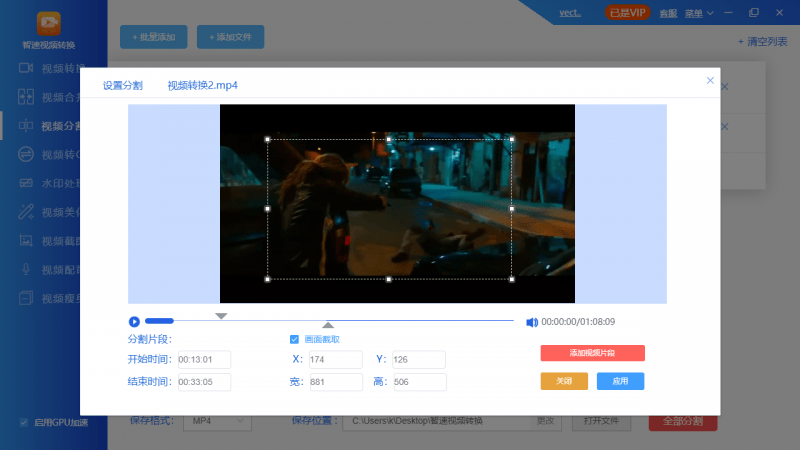
Task: Click the play button below video preview
Action: coord(134,321)
